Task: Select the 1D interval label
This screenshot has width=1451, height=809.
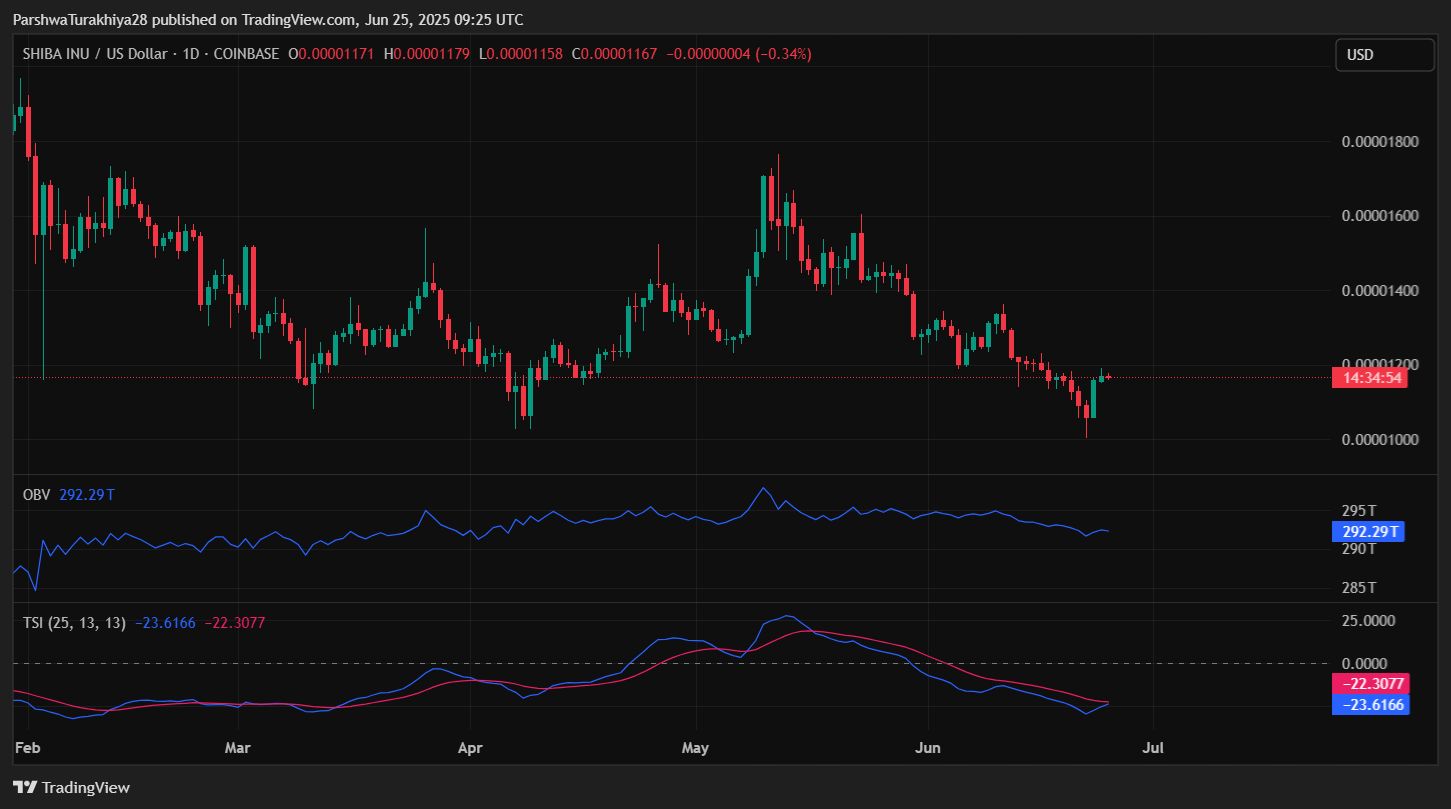Action: [x=189, y=54]
